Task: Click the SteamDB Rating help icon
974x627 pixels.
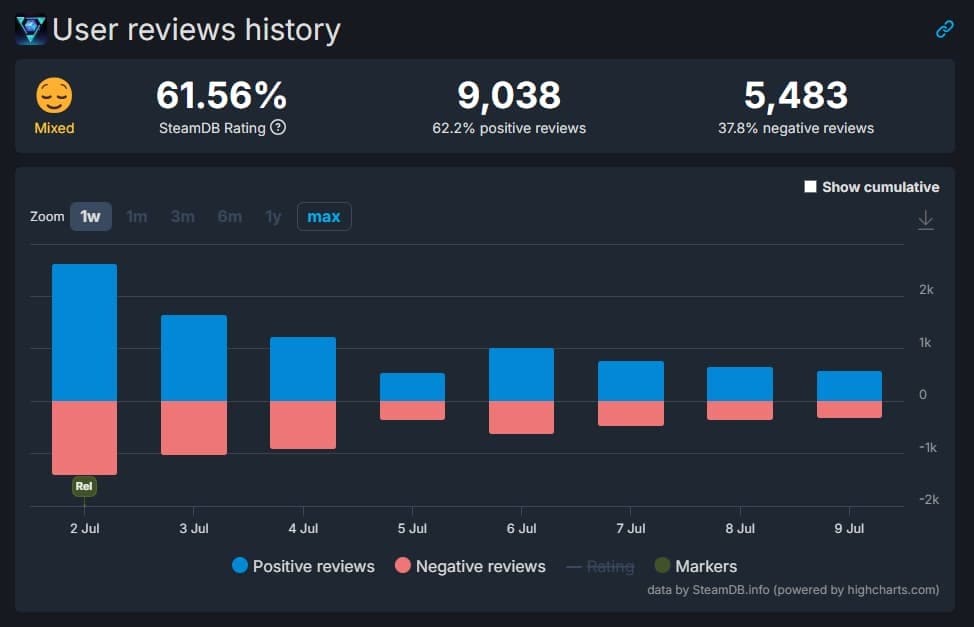Action: 278,127
